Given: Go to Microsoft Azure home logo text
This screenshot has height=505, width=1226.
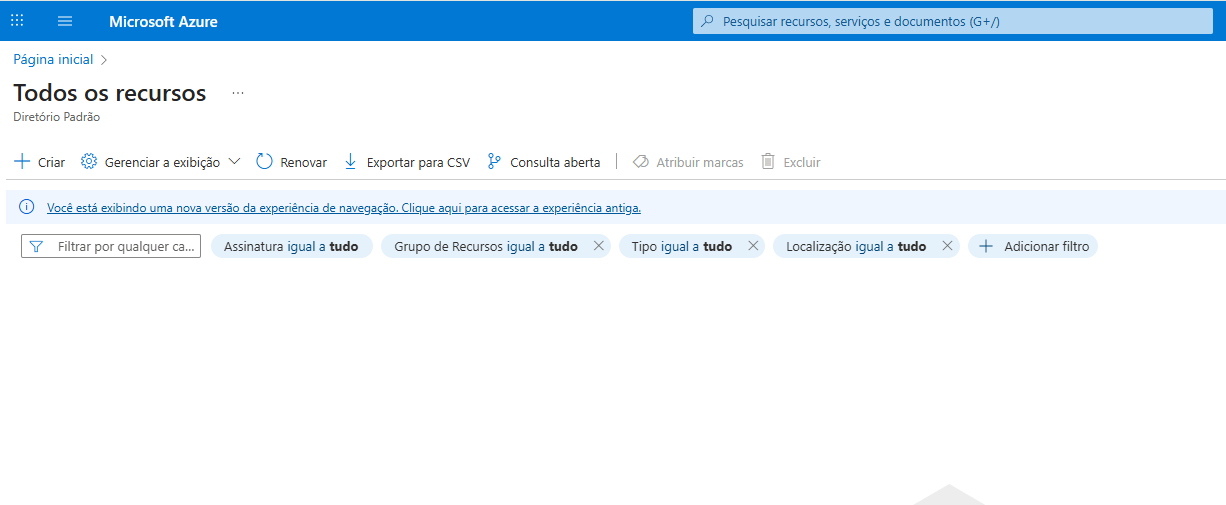Looking at the screenshot, I should pyautogui.click(x=163, y=21).
